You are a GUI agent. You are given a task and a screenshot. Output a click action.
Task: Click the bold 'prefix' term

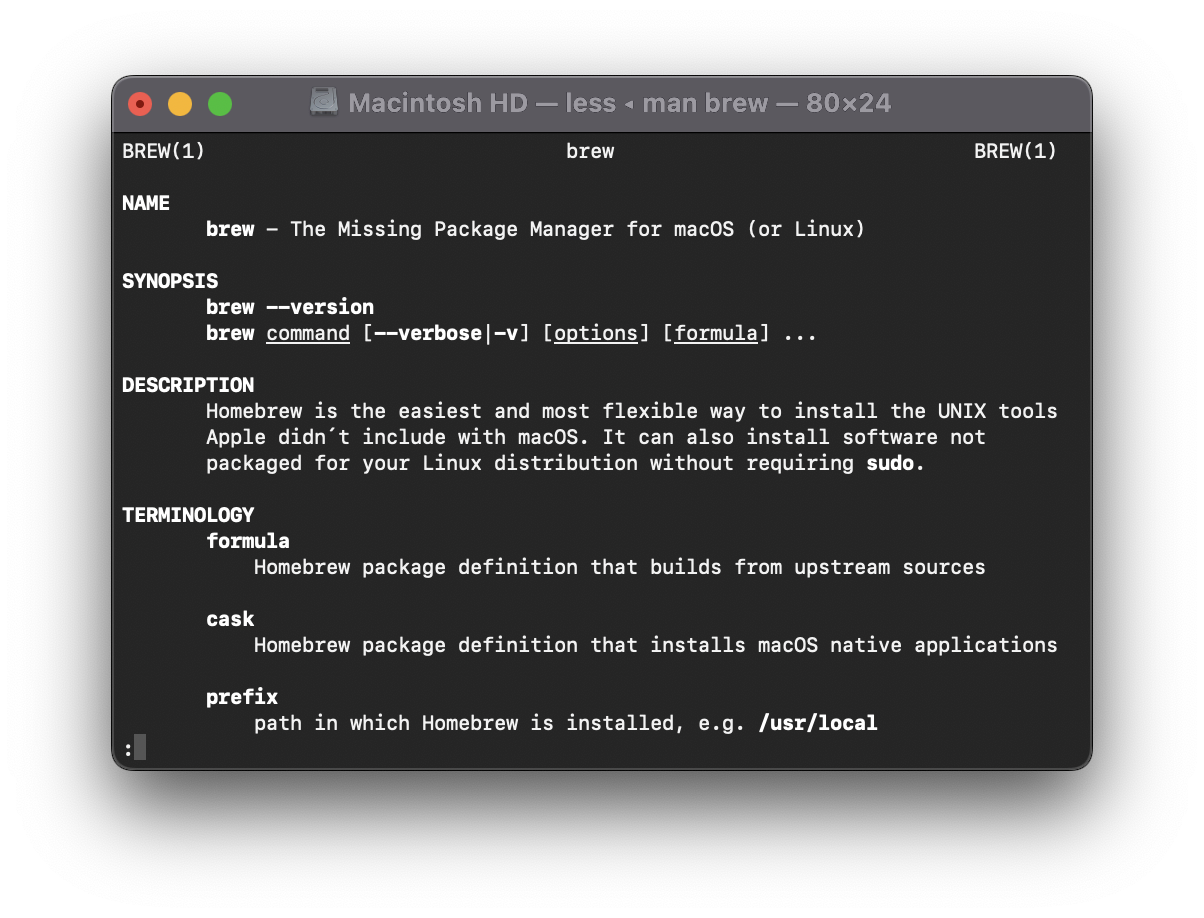[242, 697]
